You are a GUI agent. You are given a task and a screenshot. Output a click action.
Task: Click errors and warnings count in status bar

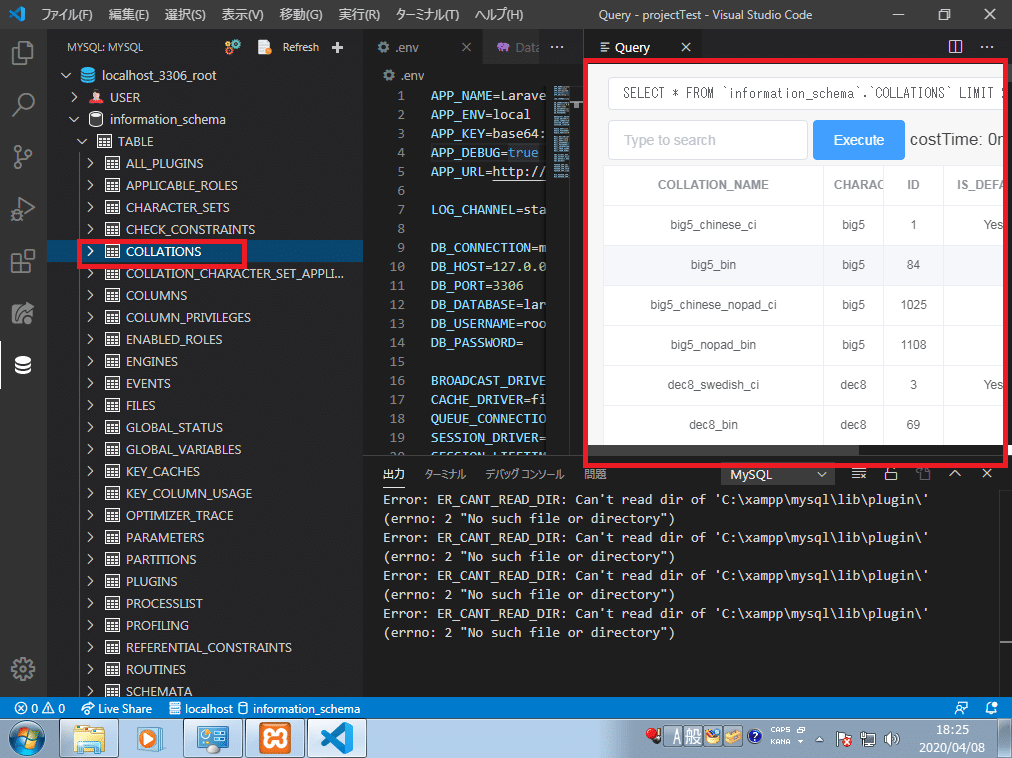tap(40, 708)
